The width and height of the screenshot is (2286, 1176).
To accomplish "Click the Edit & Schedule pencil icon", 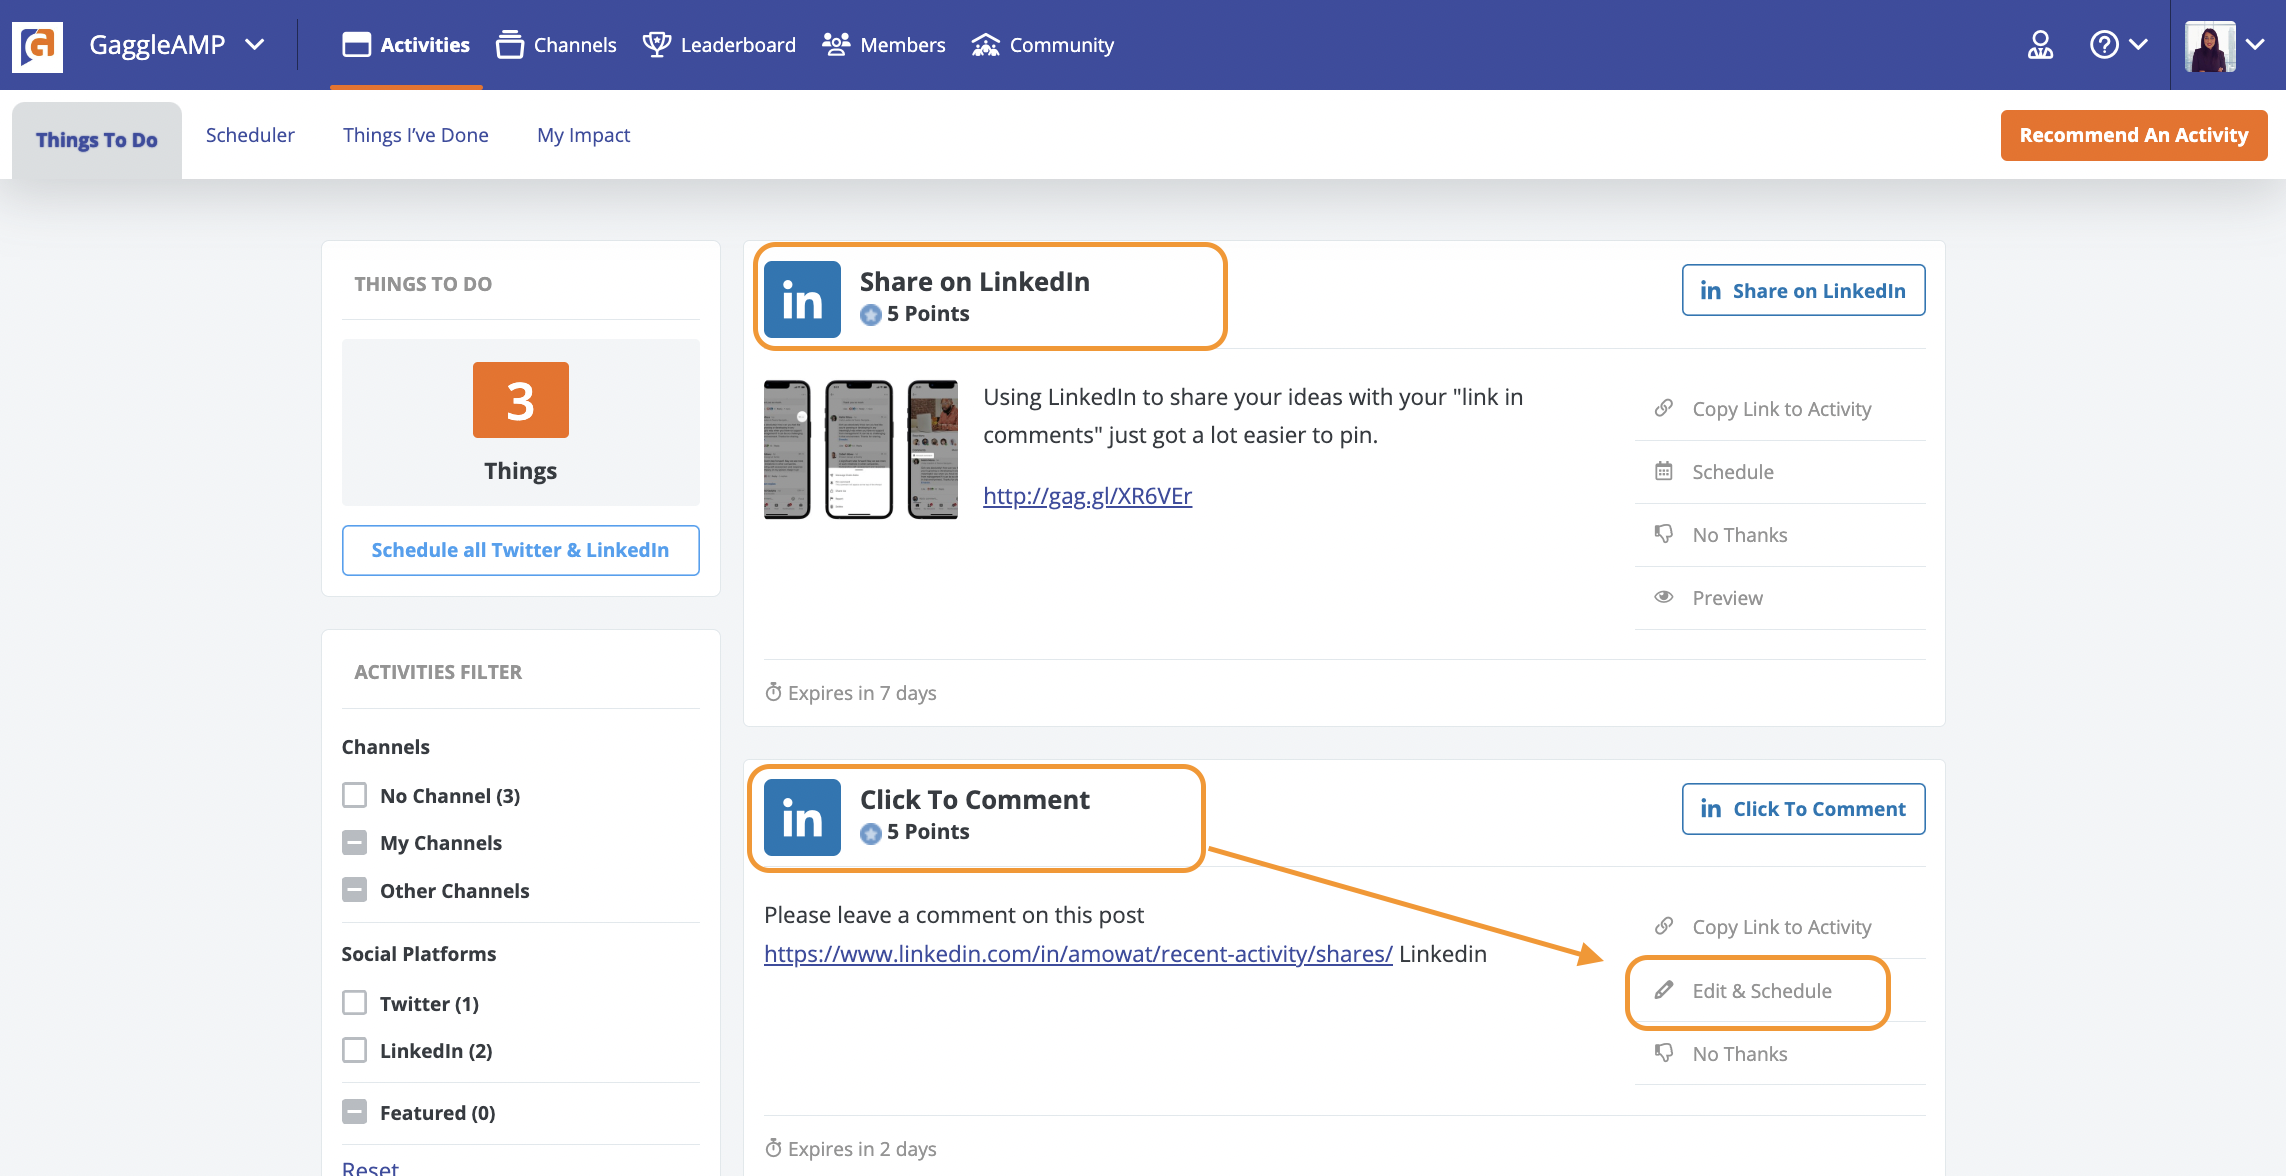I will 1663,990.
